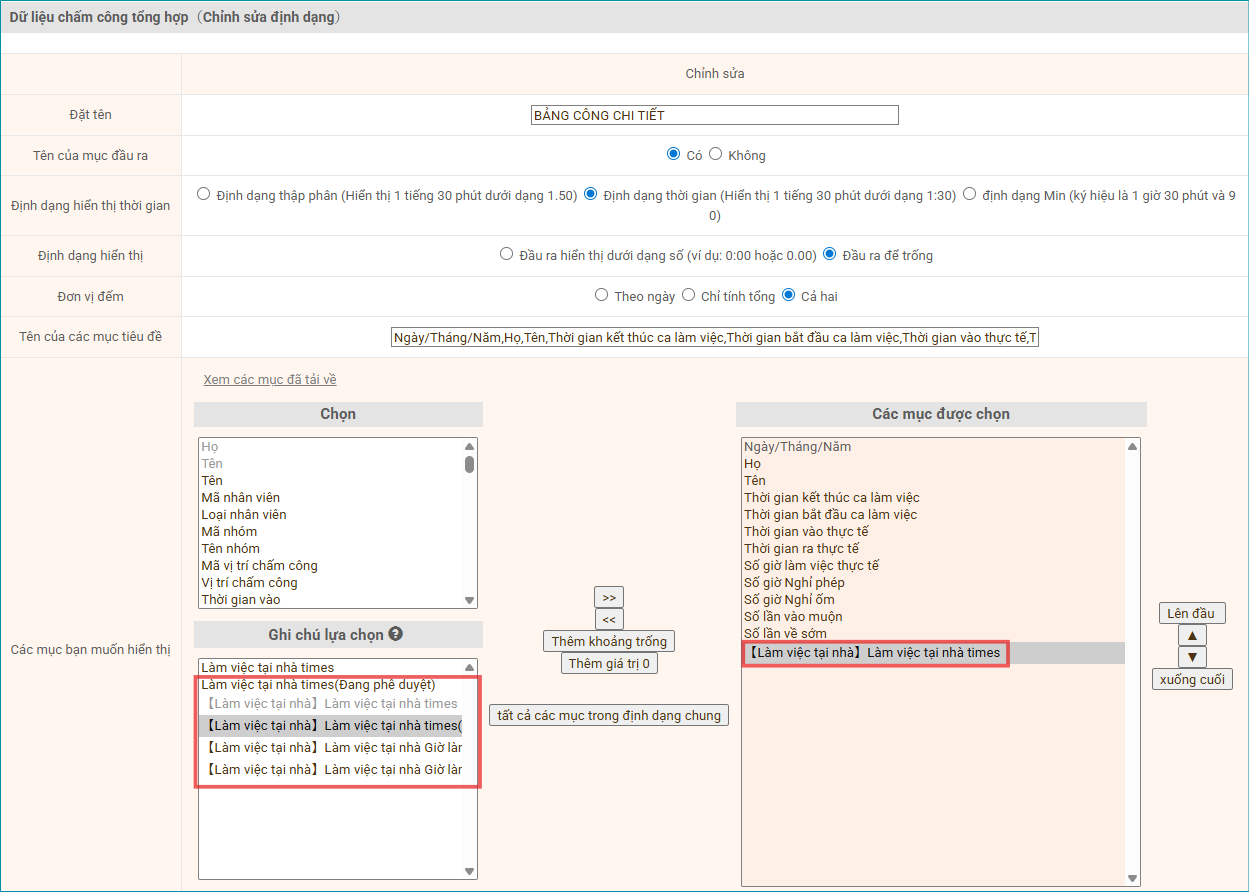This screenshot has height=892, width=1249.
Task: Click the << remove-from-selected button
Action: [x=609, y=619]
